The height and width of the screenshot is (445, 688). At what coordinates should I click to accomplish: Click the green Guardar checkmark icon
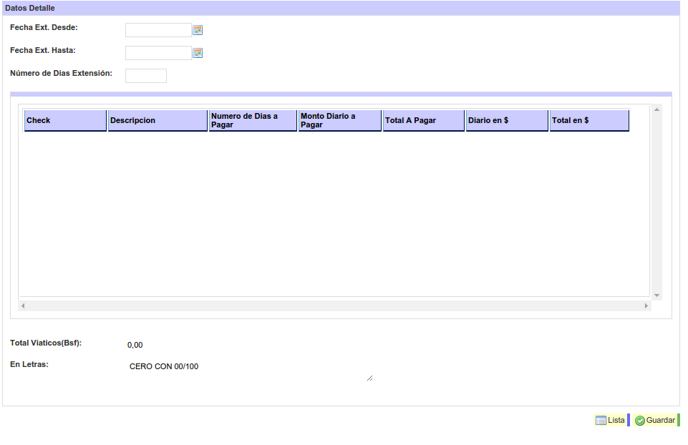pyautogui.click(x=640, y=420)
